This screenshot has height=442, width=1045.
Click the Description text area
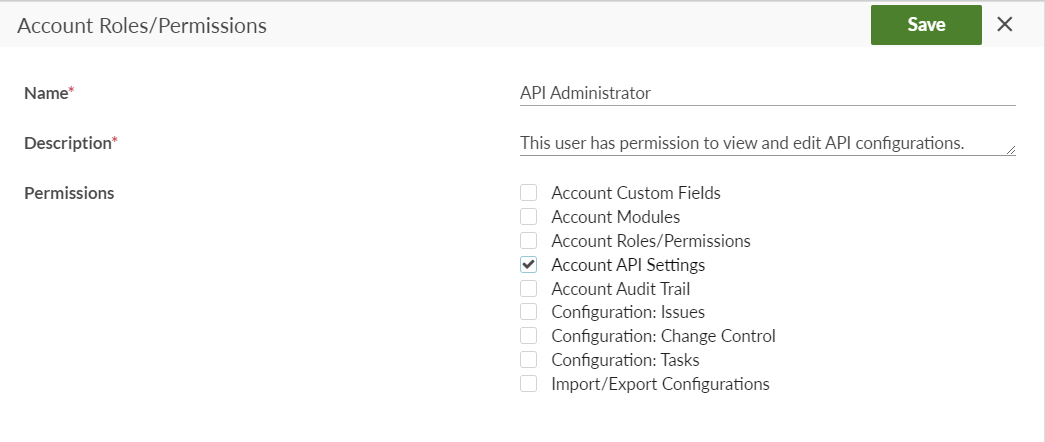(x=767, y=143)
